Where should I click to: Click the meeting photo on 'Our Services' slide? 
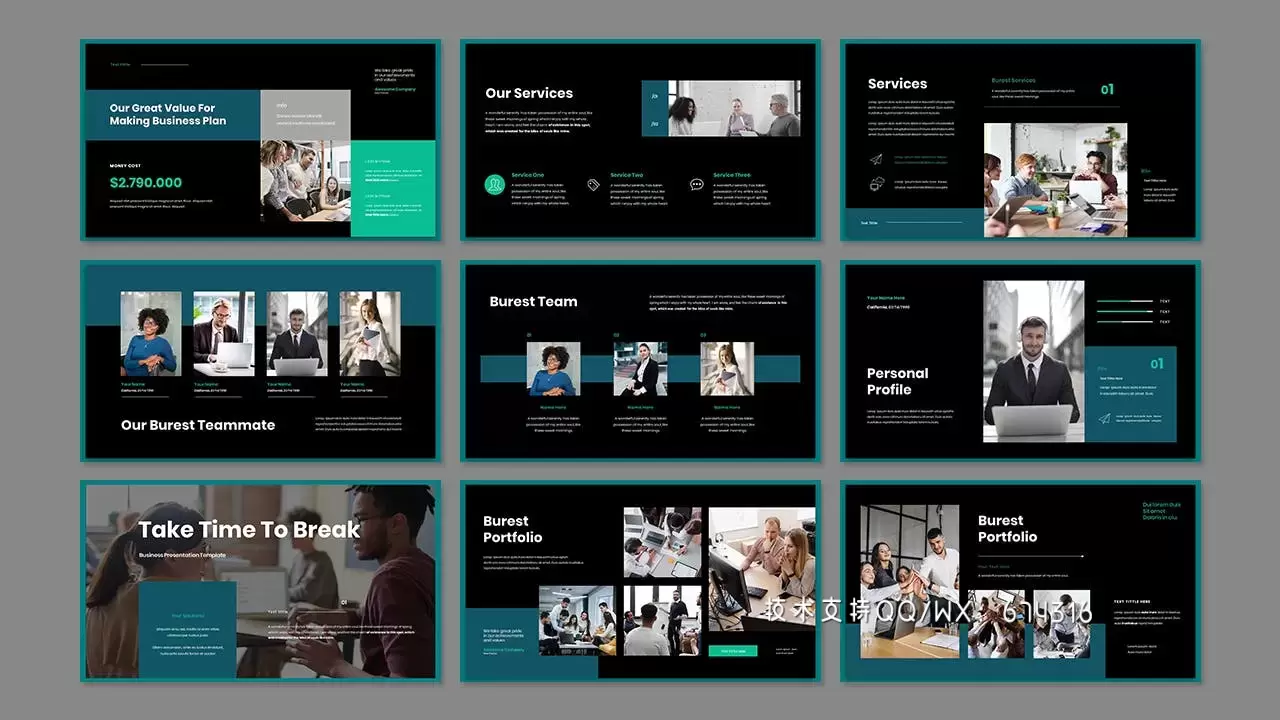click(734, 108)
